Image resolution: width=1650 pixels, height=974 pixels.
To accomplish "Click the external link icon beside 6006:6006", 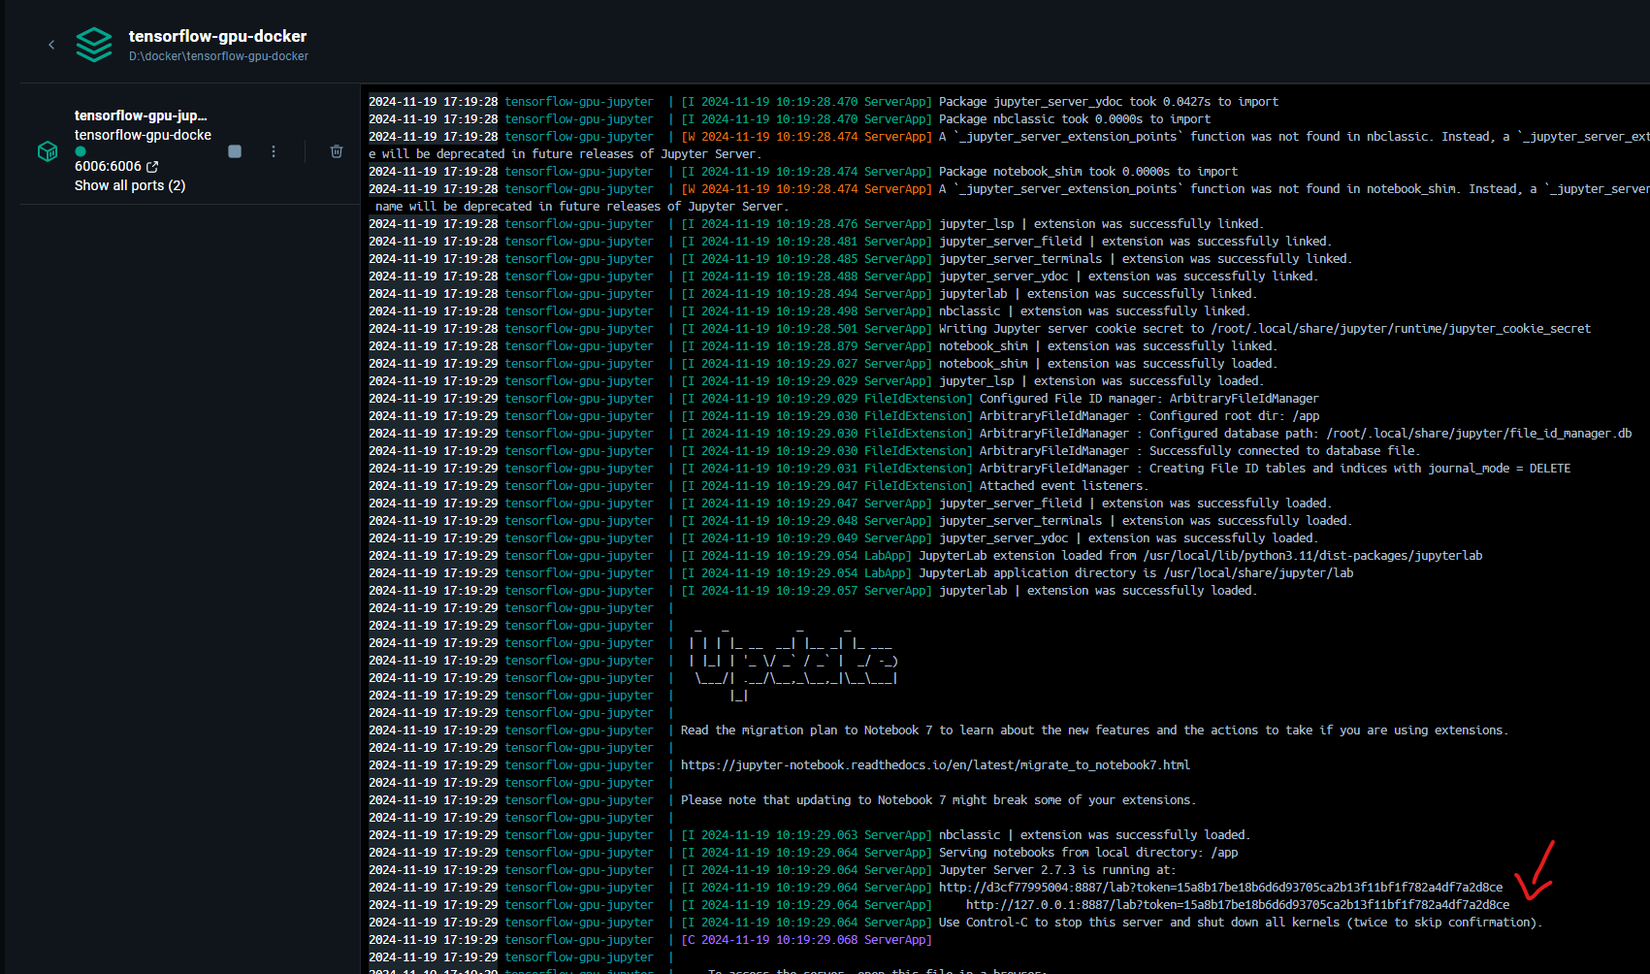I will pos(152,167).
